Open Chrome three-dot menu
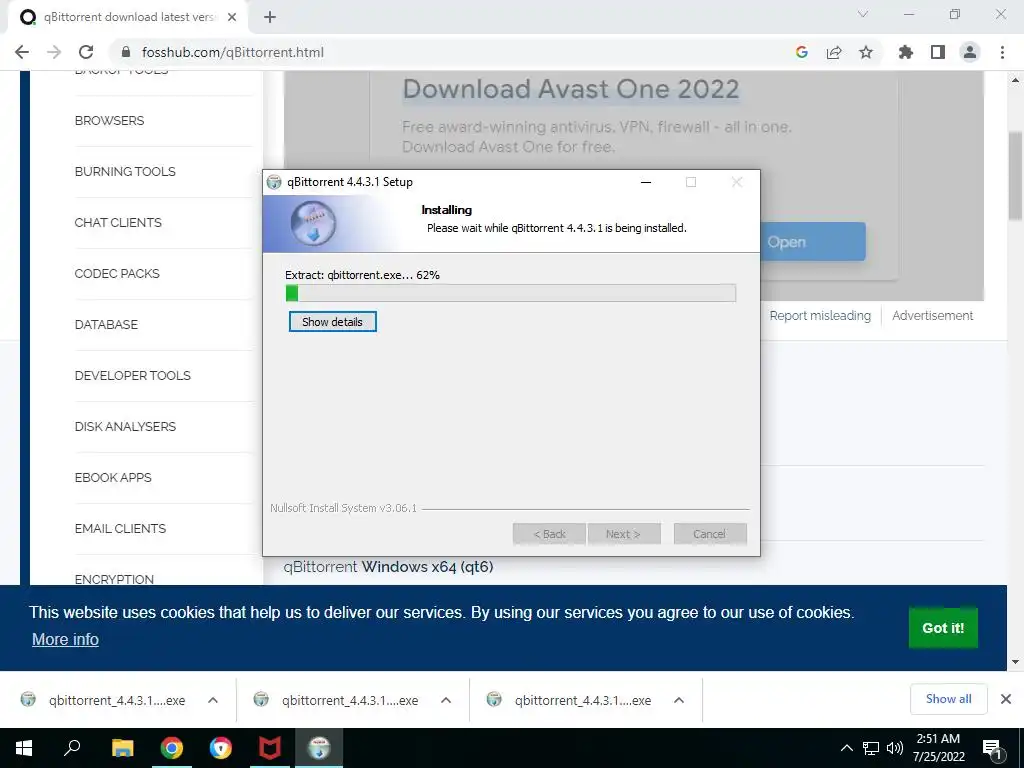This screenshot has width=1024, height=768. [1002, 52]
